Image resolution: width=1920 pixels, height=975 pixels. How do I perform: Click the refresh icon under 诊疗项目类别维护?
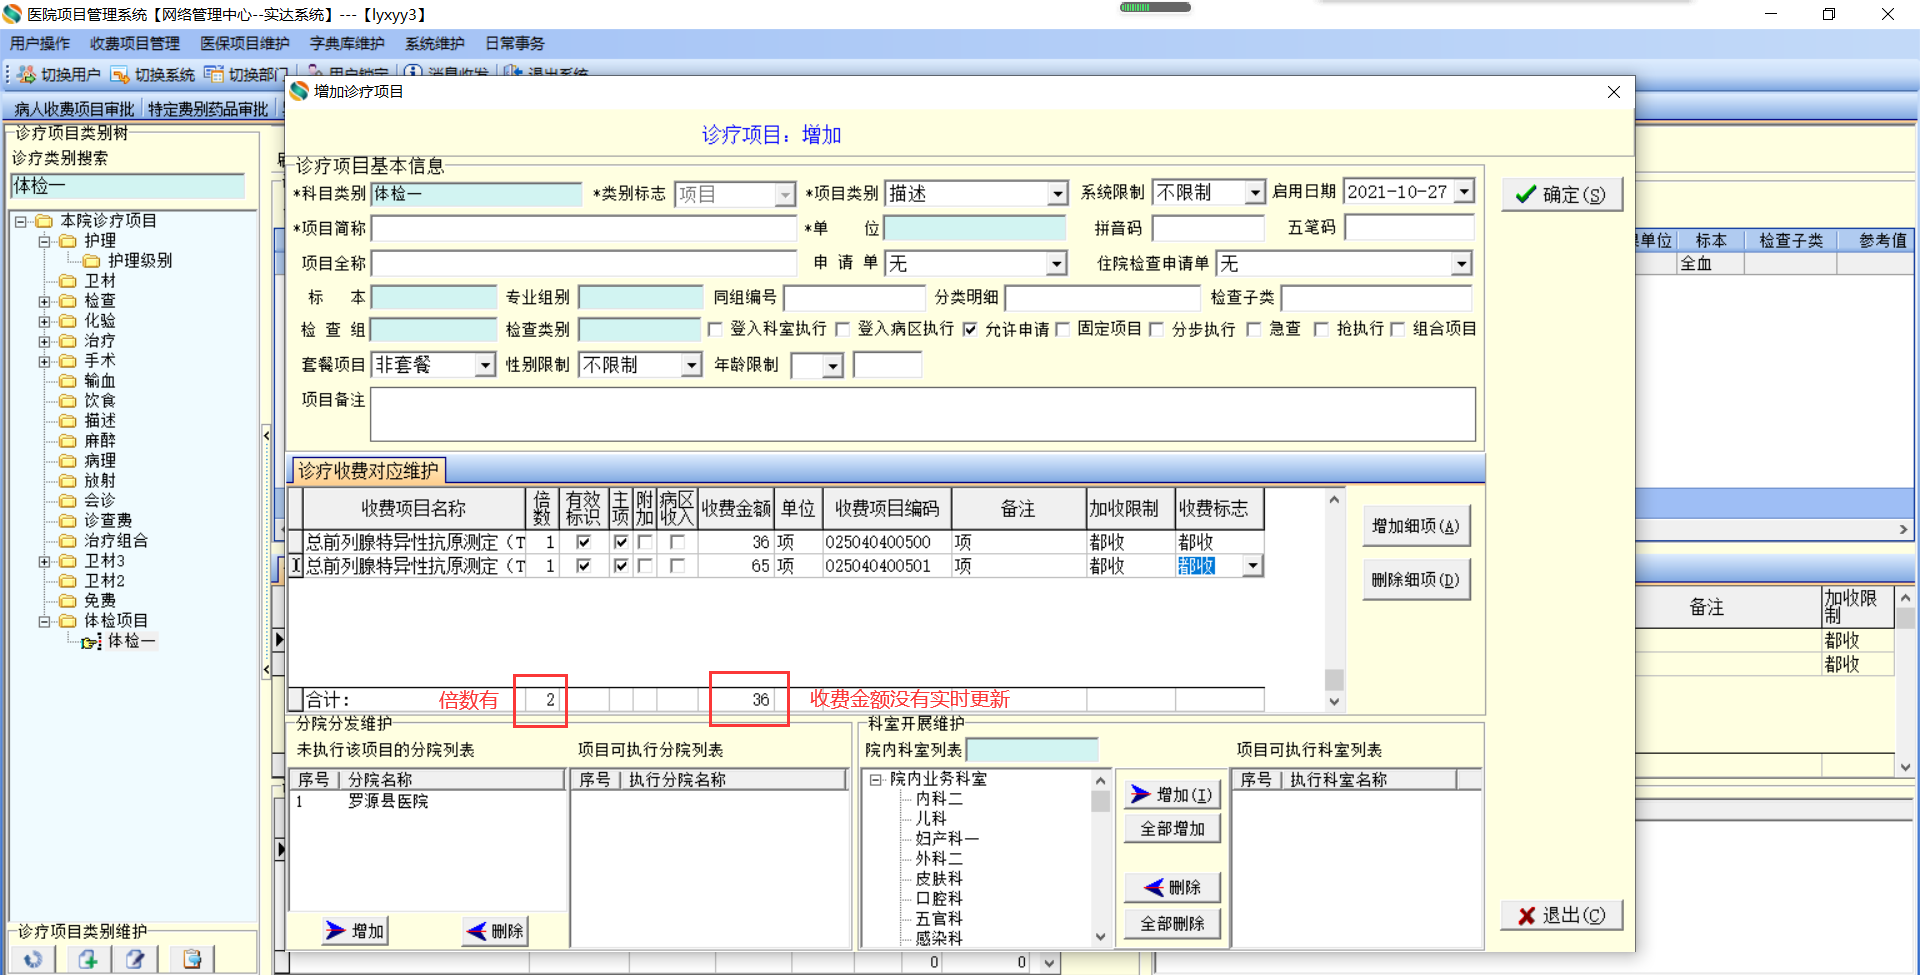point(33,959)
